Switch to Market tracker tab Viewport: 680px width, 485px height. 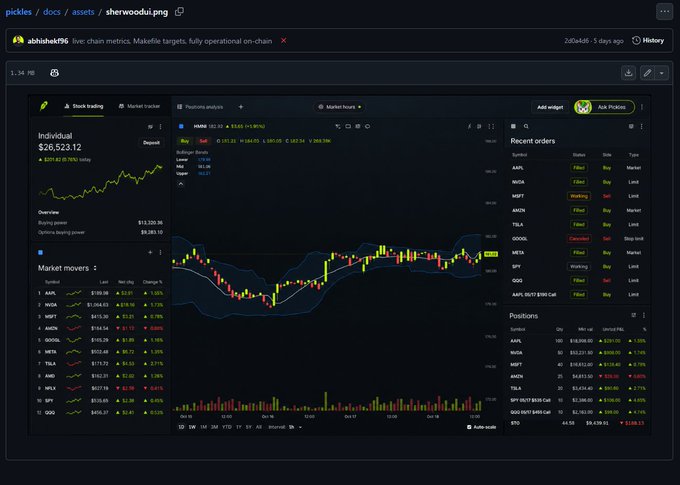tap(139, 106)
